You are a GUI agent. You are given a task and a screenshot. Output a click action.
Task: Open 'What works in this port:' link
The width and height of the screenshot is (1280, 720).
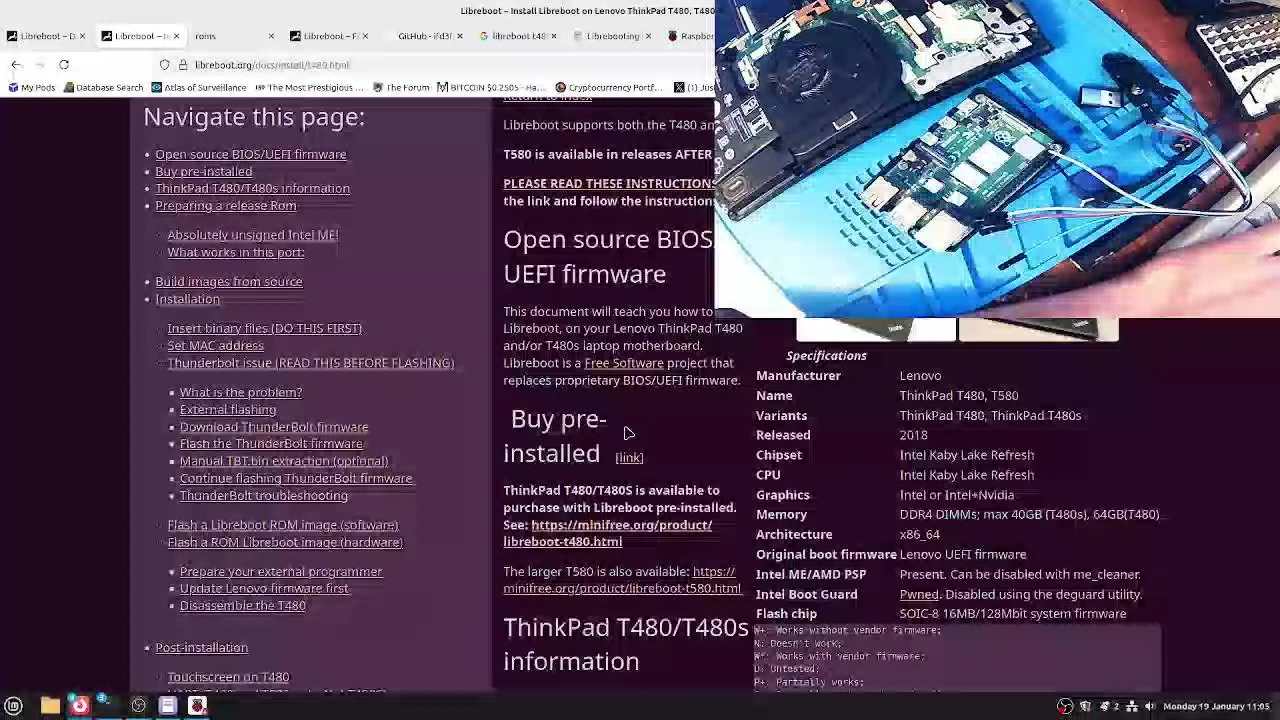235,252
